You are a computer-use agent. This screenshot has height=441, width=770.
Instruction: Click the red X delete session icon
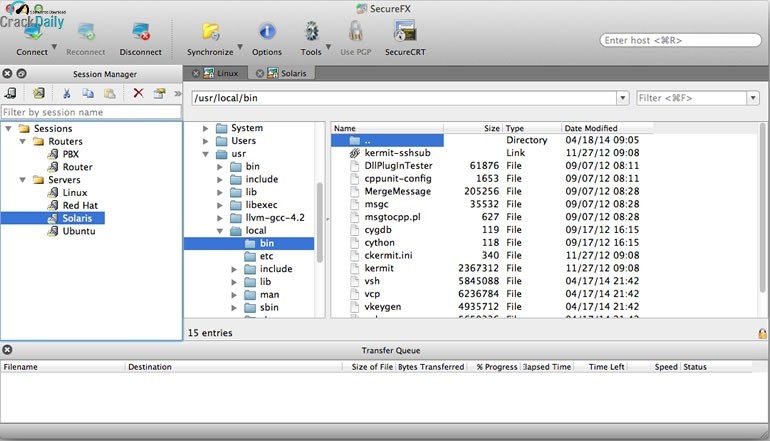pyautogui.click(x=138, y=93)
